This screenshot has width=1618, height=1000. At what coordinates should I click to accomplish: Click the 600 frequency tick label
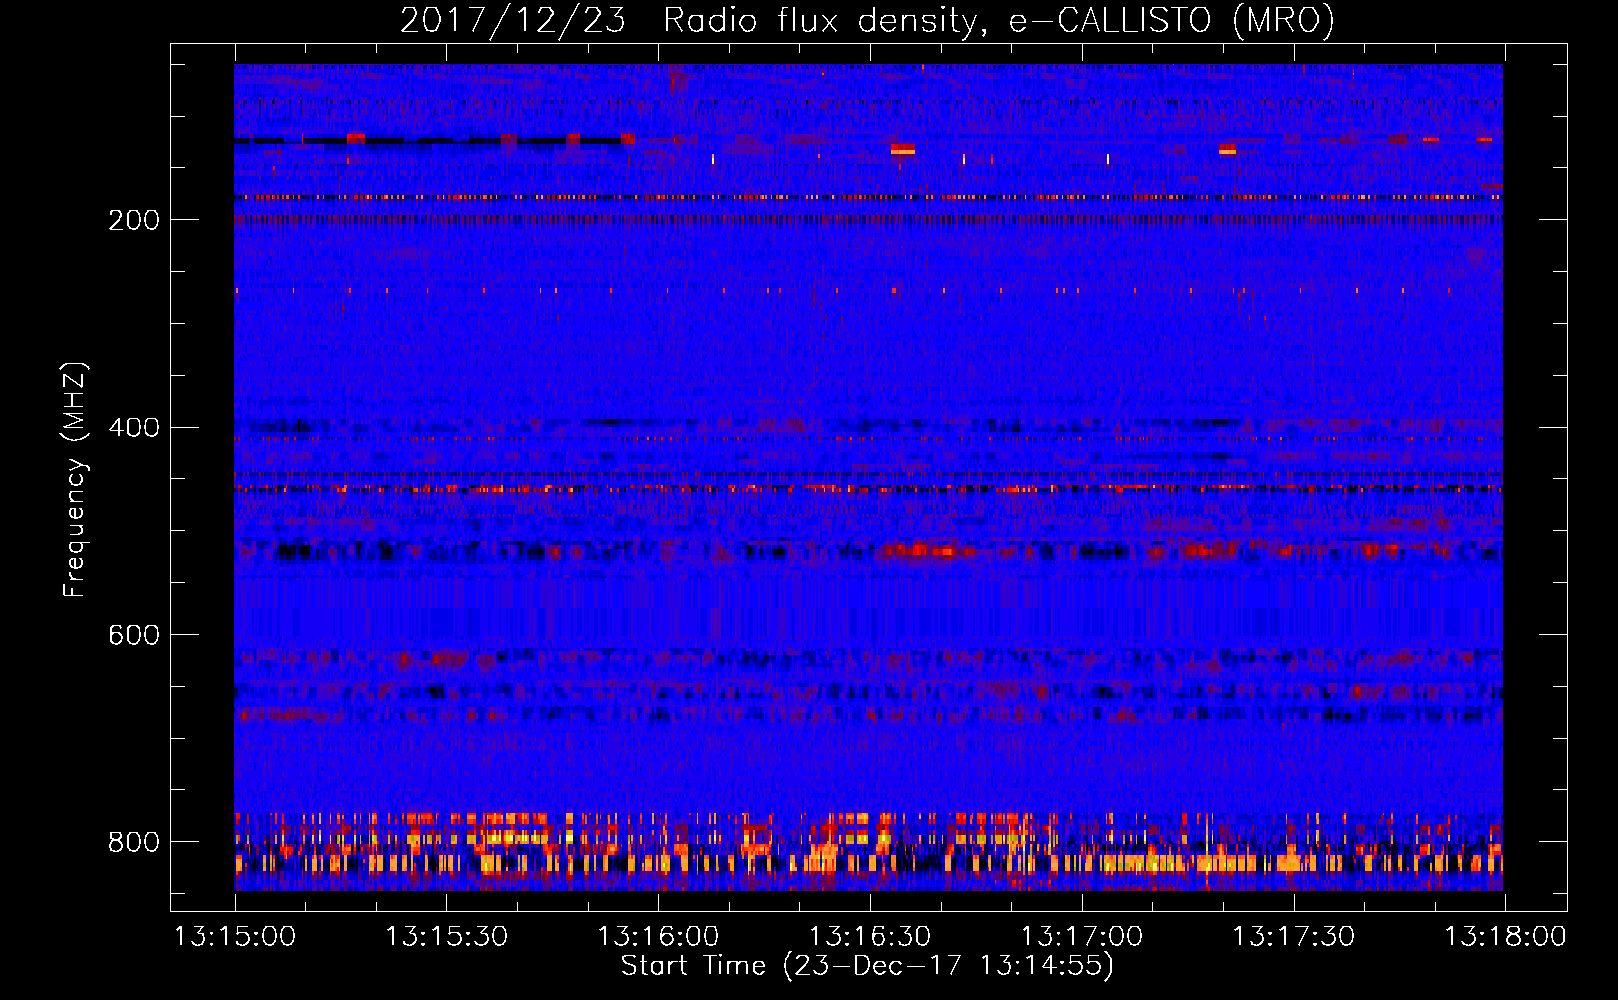click(134, 636)
